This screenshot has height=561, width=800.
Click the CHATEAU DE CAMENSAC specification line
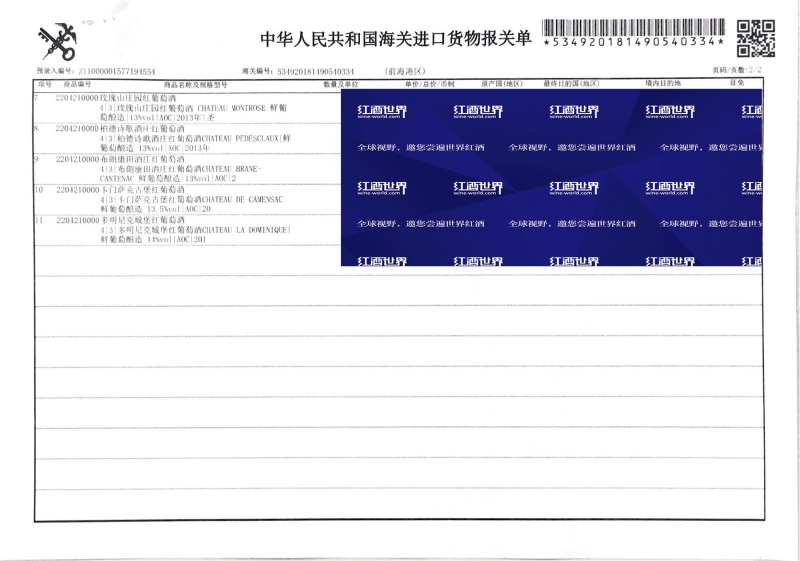coord(191,199)
